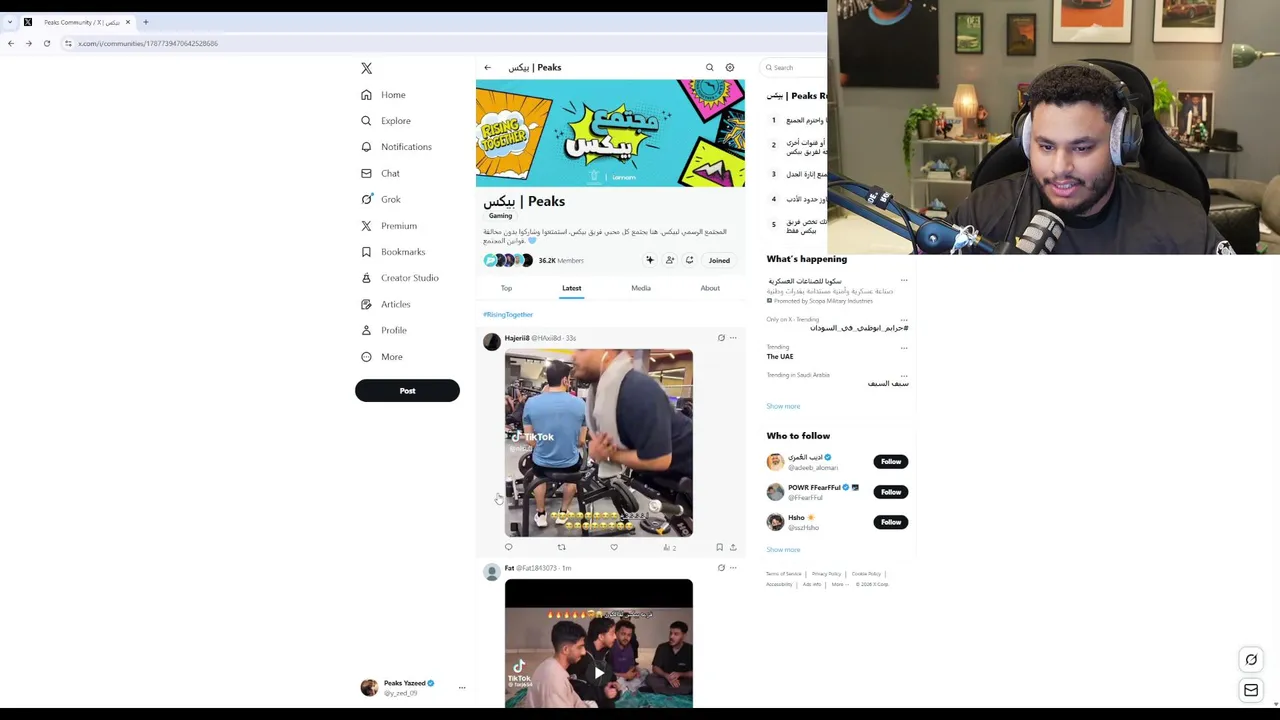
Task: Open more options on Hajerii8's post
Action: coord(733,338)
